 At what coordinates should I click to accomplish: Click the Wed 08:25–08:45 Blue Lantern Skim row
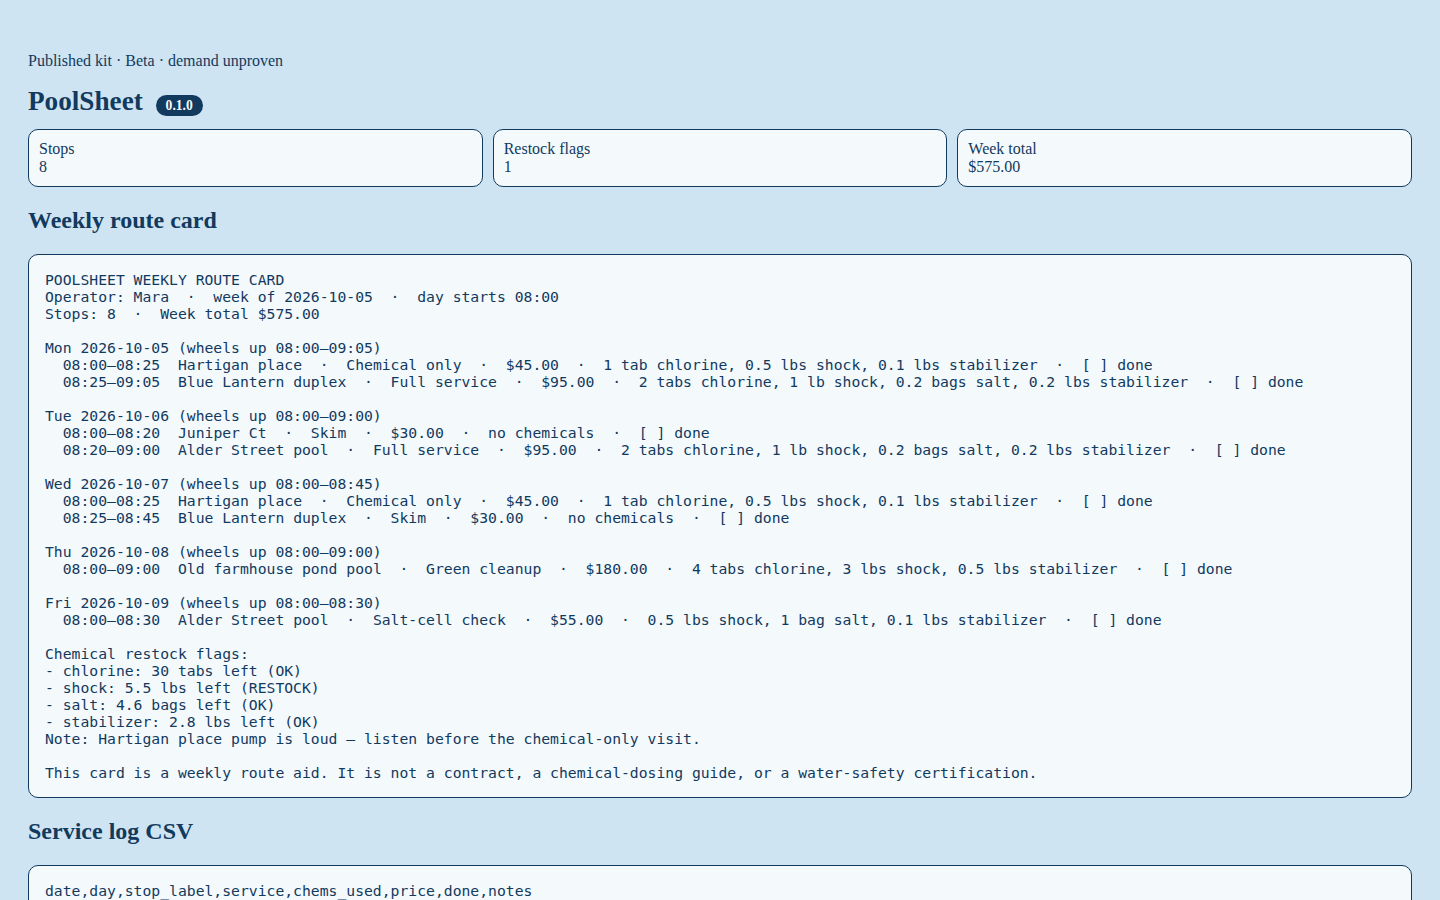[426, 518]
